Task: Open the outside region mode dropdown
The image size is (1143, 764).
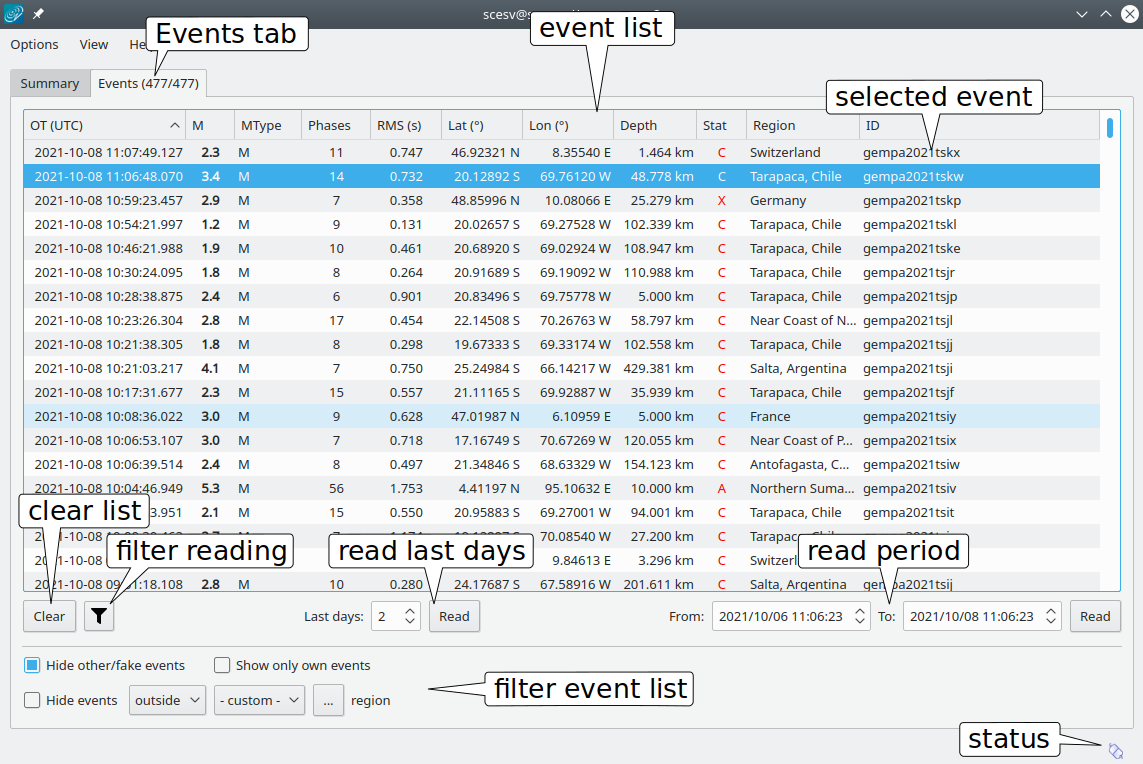Action: coord(167,700)
